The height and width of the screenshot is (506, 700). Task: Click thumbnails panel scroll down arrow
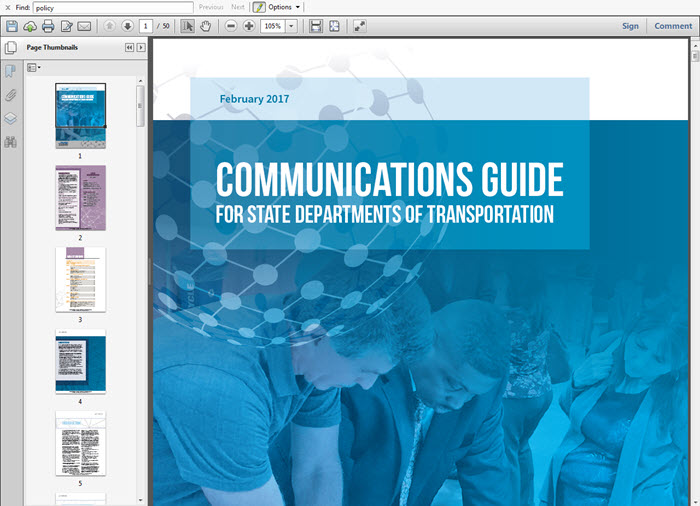(141, 501)
